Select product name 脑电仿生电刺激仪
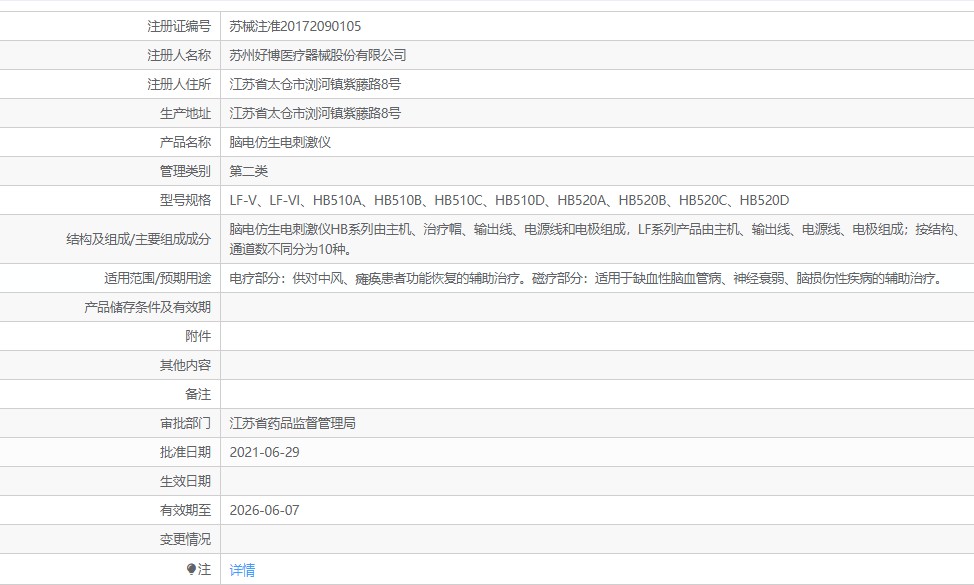Screen dimensions: 974x585 point(280,142)
